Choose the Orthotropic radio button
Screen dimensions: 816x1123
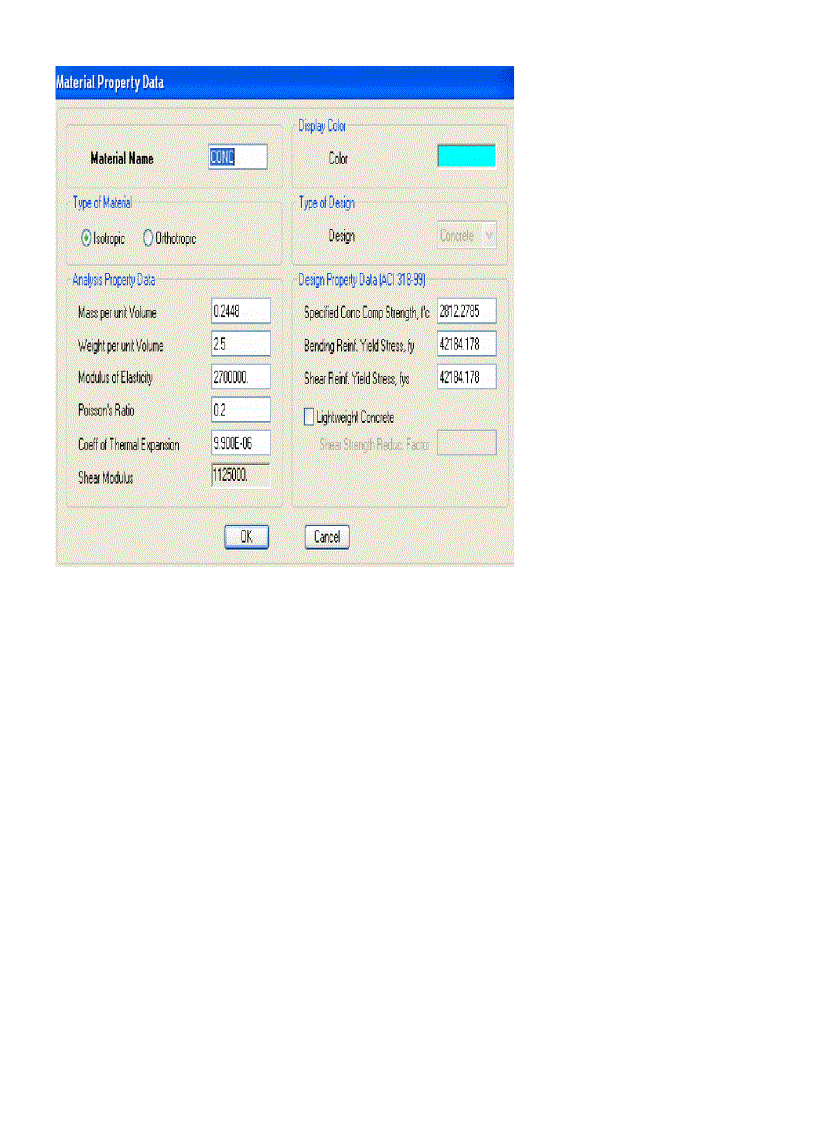(149, 239)
